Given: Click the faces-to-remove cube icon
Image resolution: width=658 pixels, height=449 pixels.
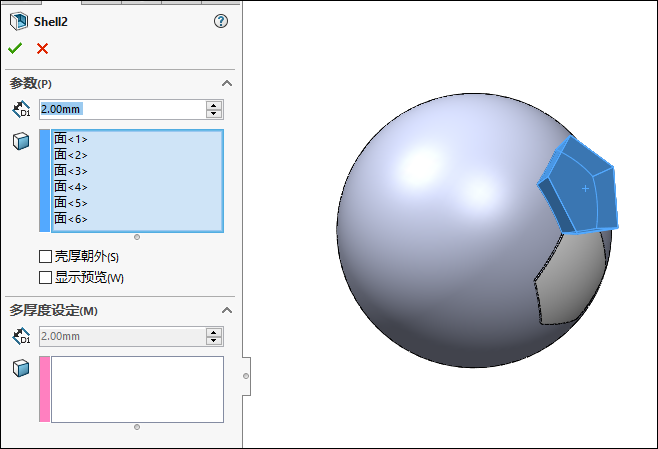Looking at the screenshot, I should 21,141.
